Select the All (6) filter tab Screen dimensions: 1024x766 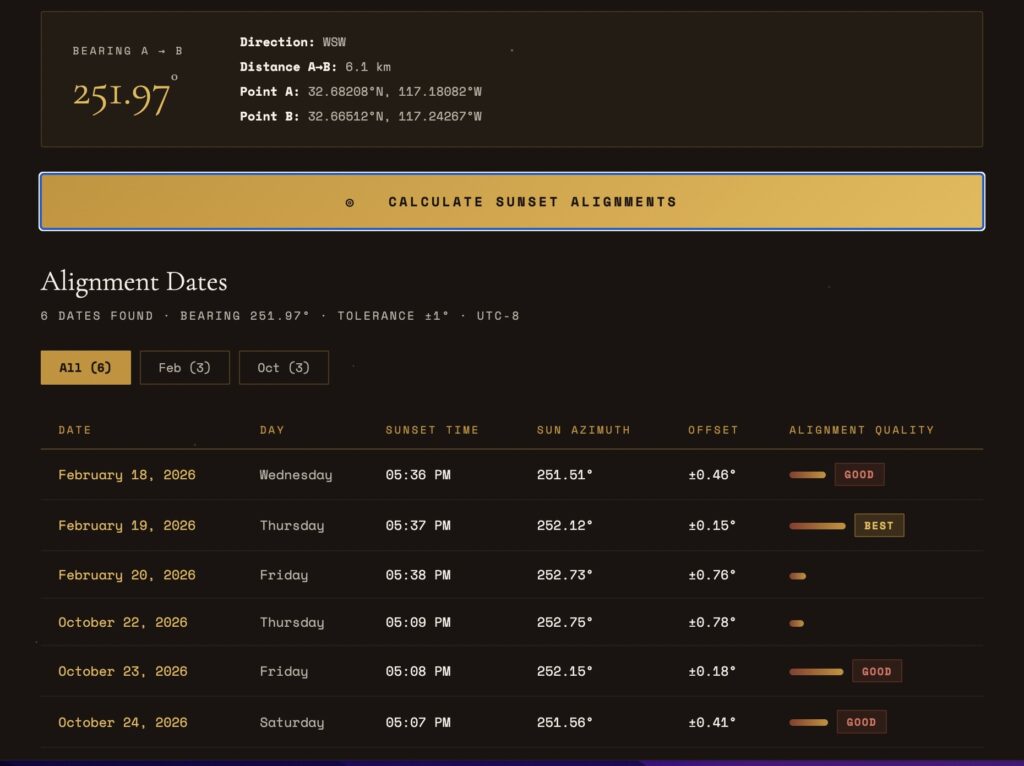click(x=85, y=368)
